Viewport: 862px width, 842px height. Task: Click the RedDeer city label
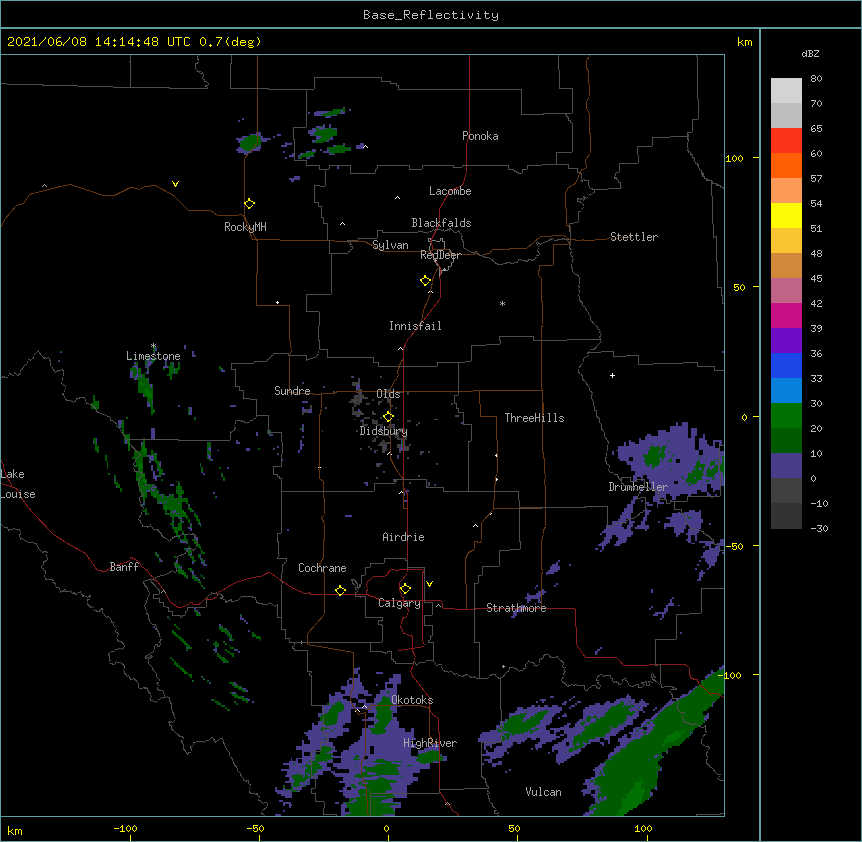[x=440, y=255]
